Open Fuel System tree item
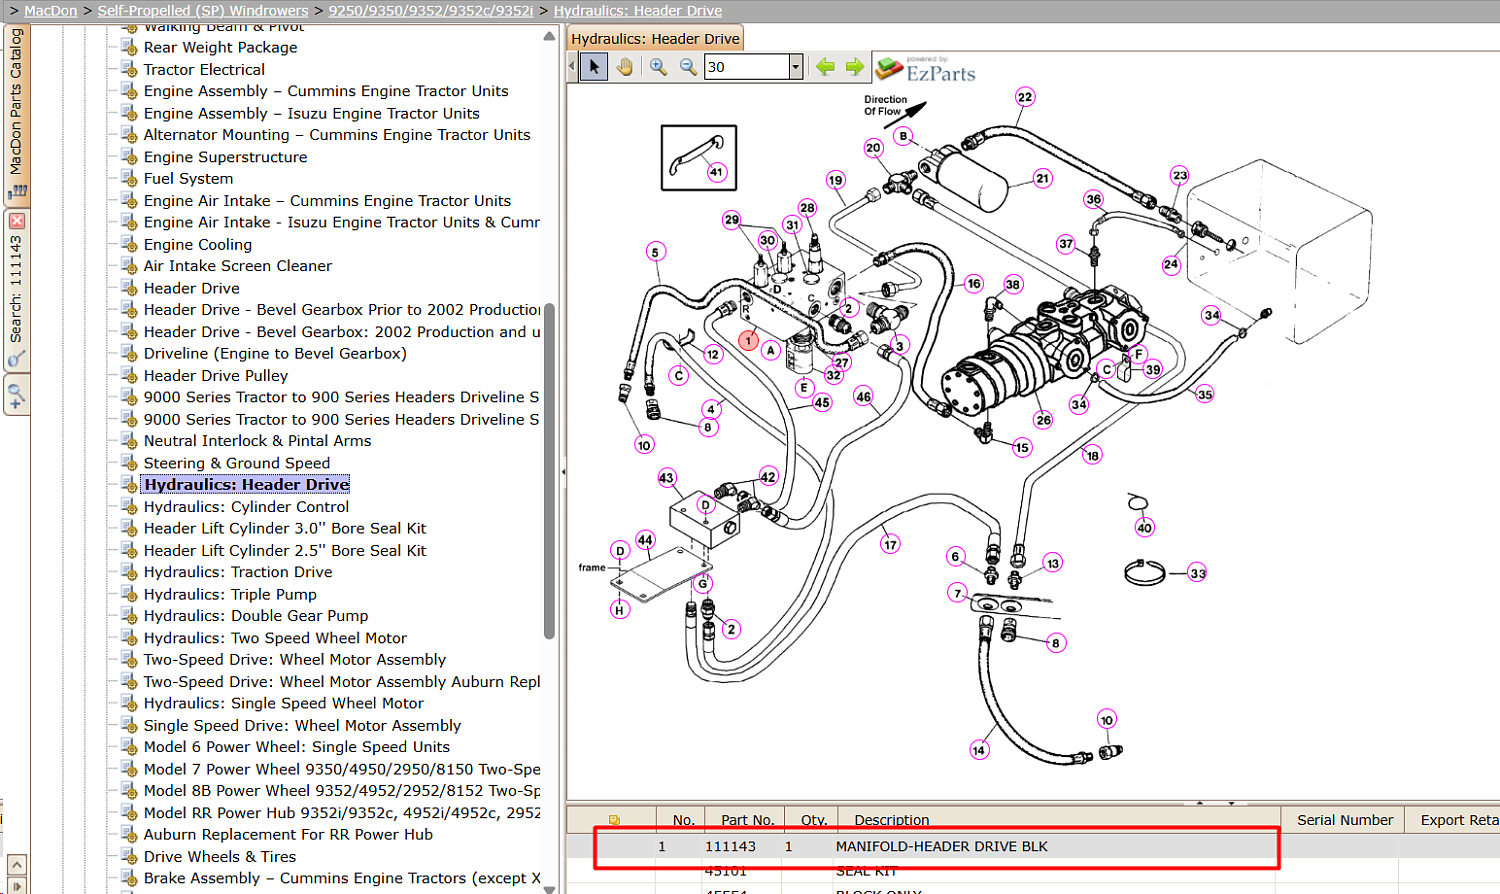Image resolution: width=1500 pixels, height=894 pixels. [188, 179]
